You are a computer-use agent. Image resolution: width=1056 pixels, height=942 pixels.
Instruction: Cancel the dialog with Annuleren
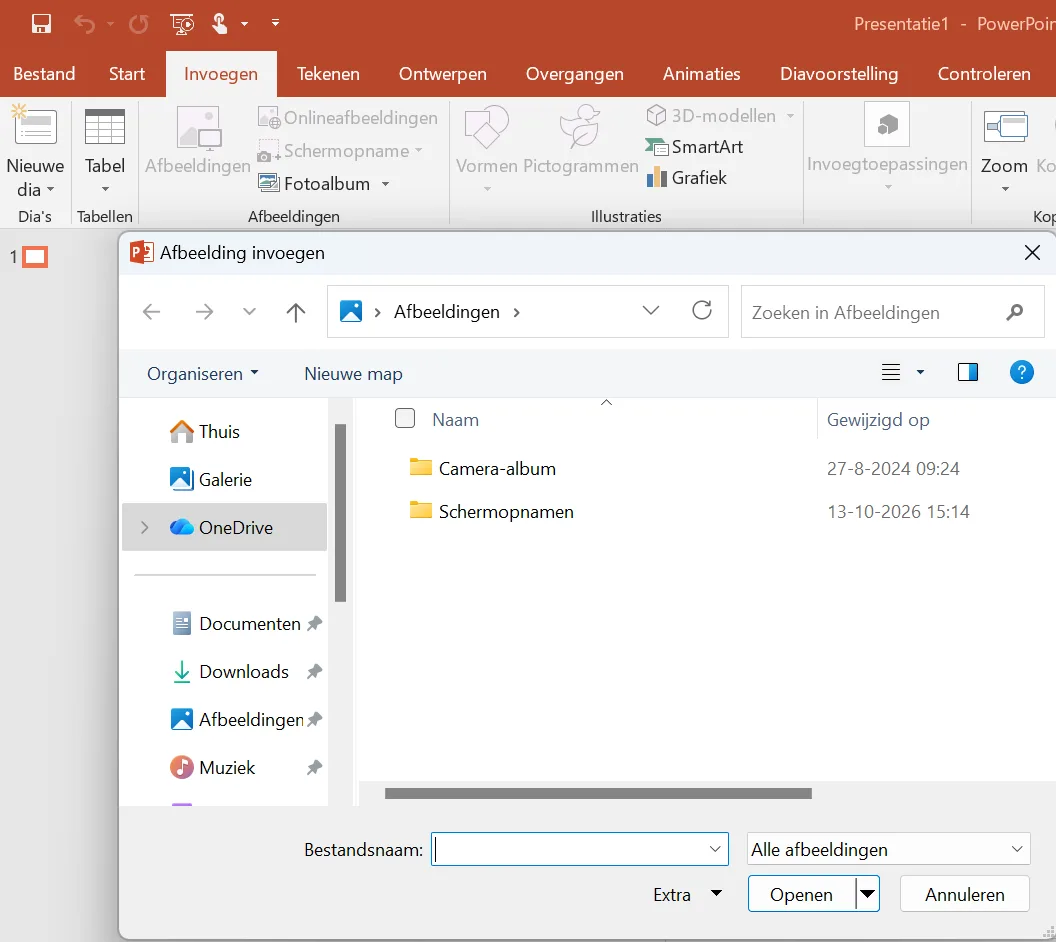(x=964, y=894)
